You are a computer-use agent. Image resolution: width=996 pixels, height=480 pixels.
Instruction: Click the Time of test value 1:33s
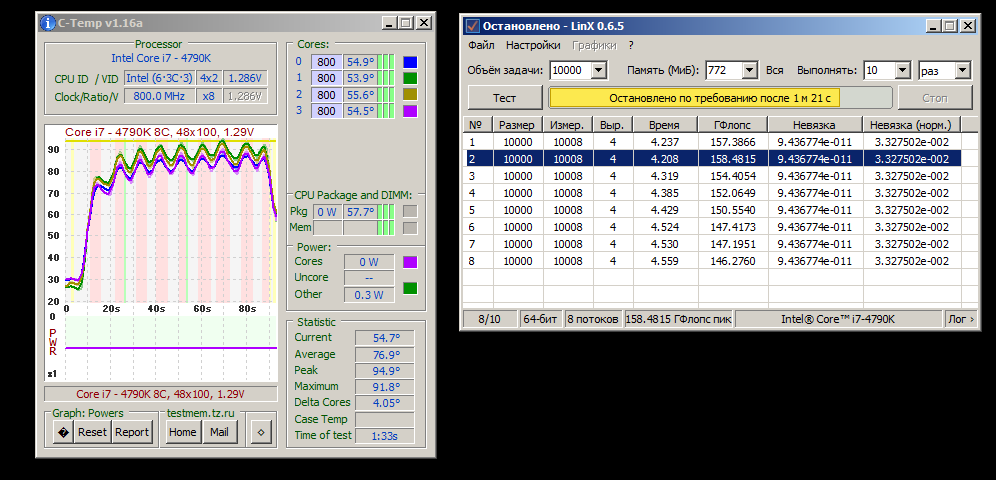384,436
